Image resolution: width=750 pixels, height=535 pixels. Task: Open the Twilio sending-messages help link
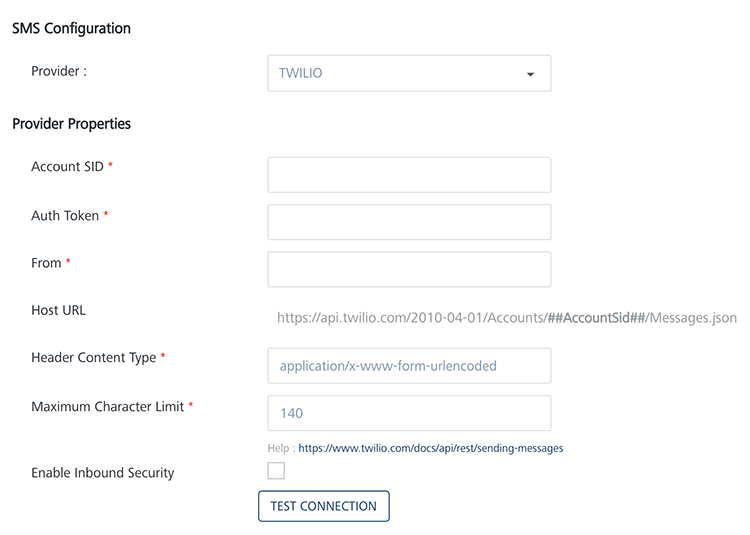pos(430,449)
